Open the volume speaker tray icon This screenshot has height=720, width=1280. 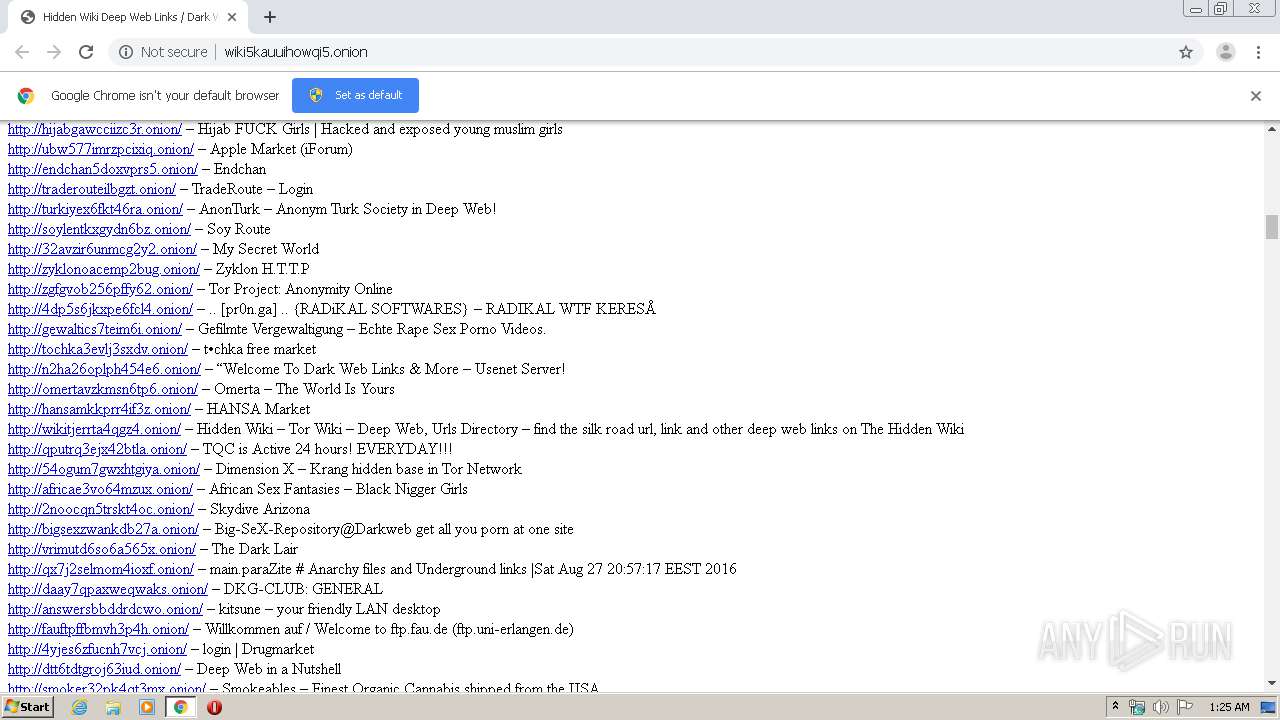[x=1161, y=707]
